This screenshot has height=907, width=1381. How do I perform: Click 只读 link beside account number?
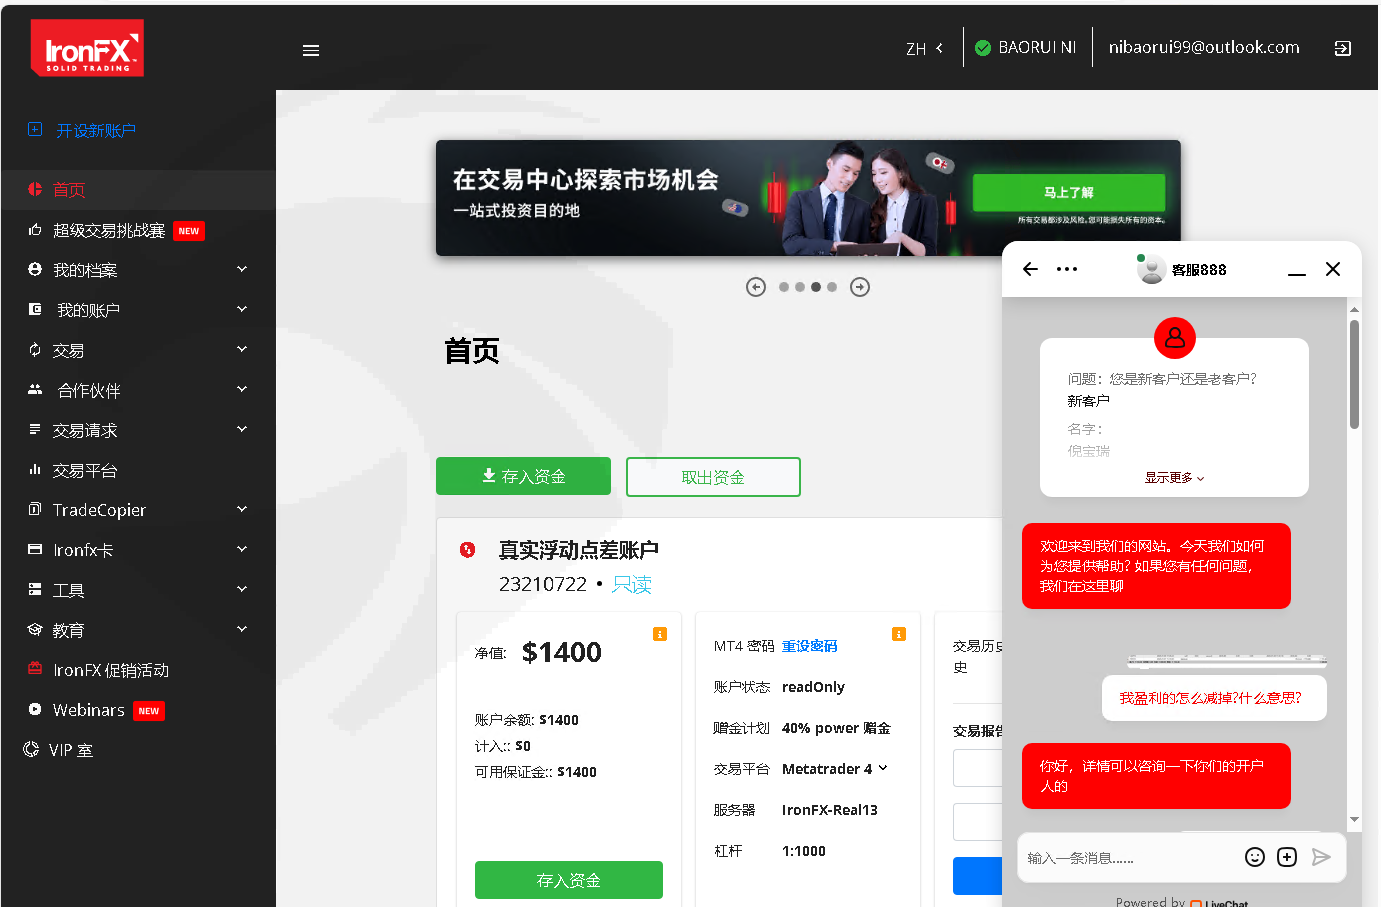632,584
